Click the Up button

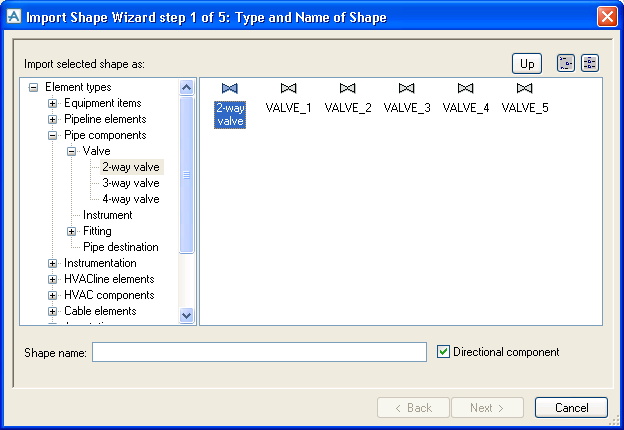527,63
